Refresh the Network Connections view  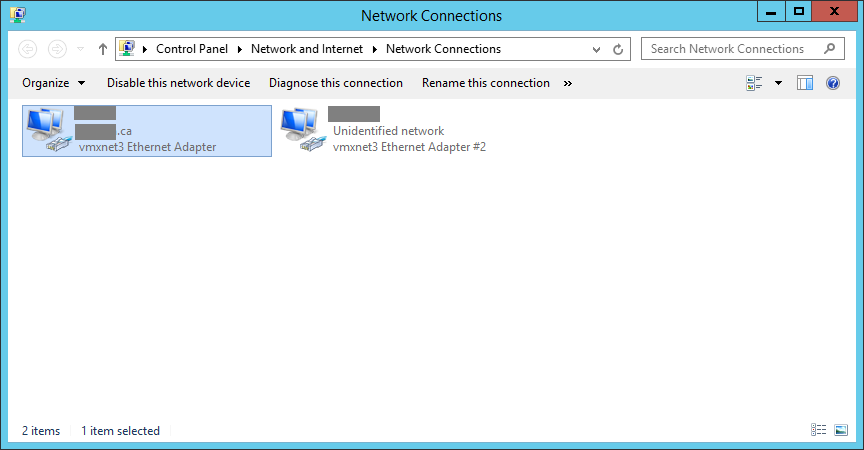click(618, 49)
